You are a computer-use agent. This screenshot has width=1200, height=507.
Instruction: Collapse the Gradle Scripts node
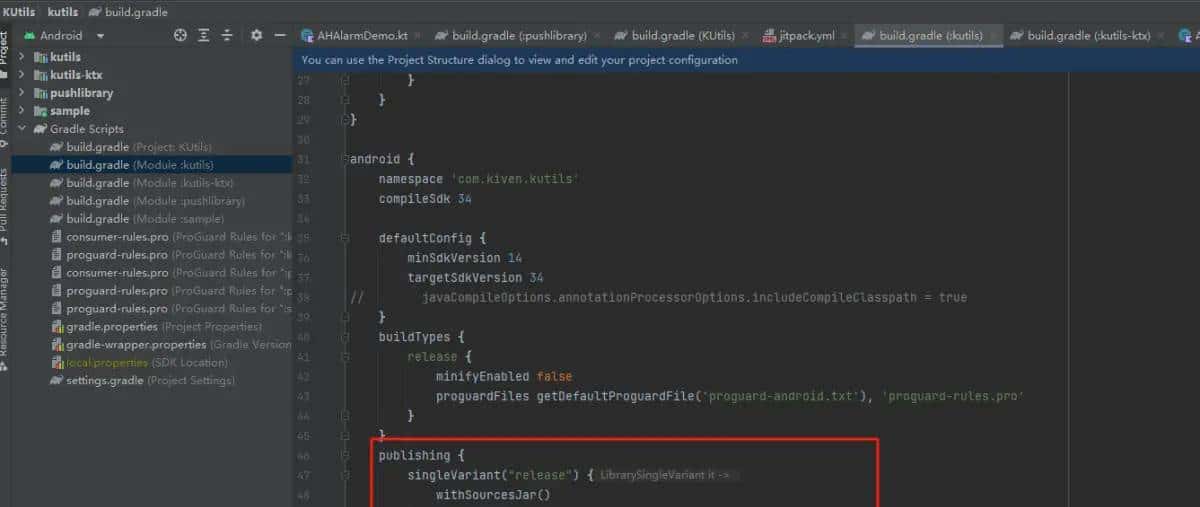(22, 129)
